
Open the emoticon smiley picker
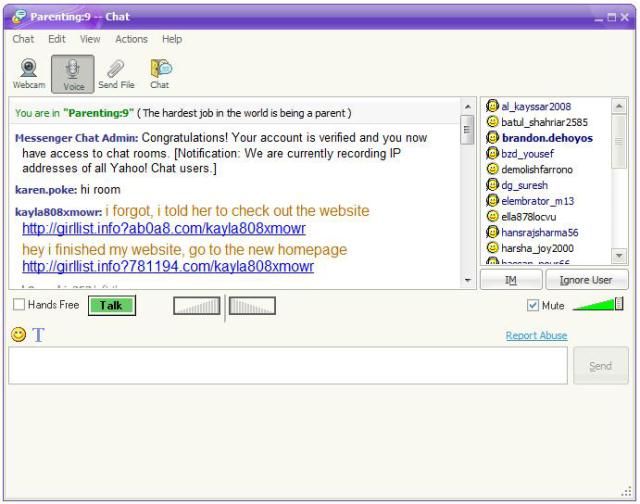(x=18, y=335)
